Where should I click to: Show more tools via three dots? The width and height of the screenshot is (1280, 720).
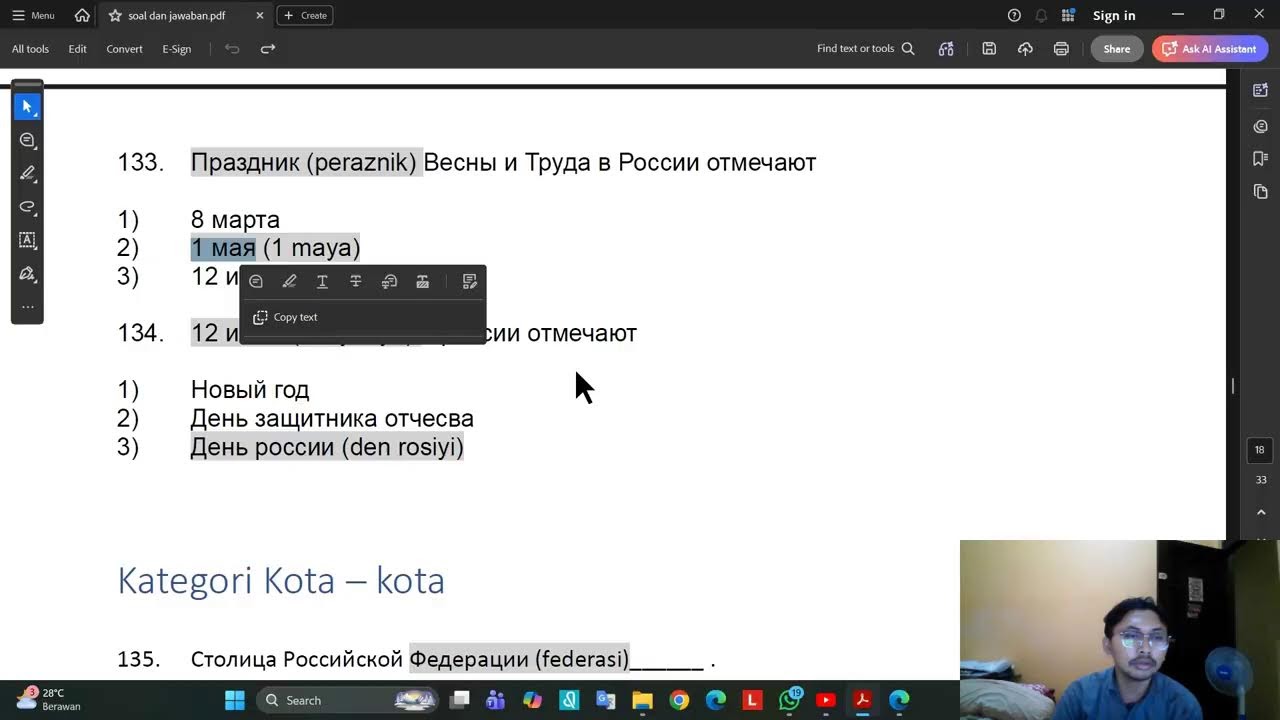pos(27,306)
